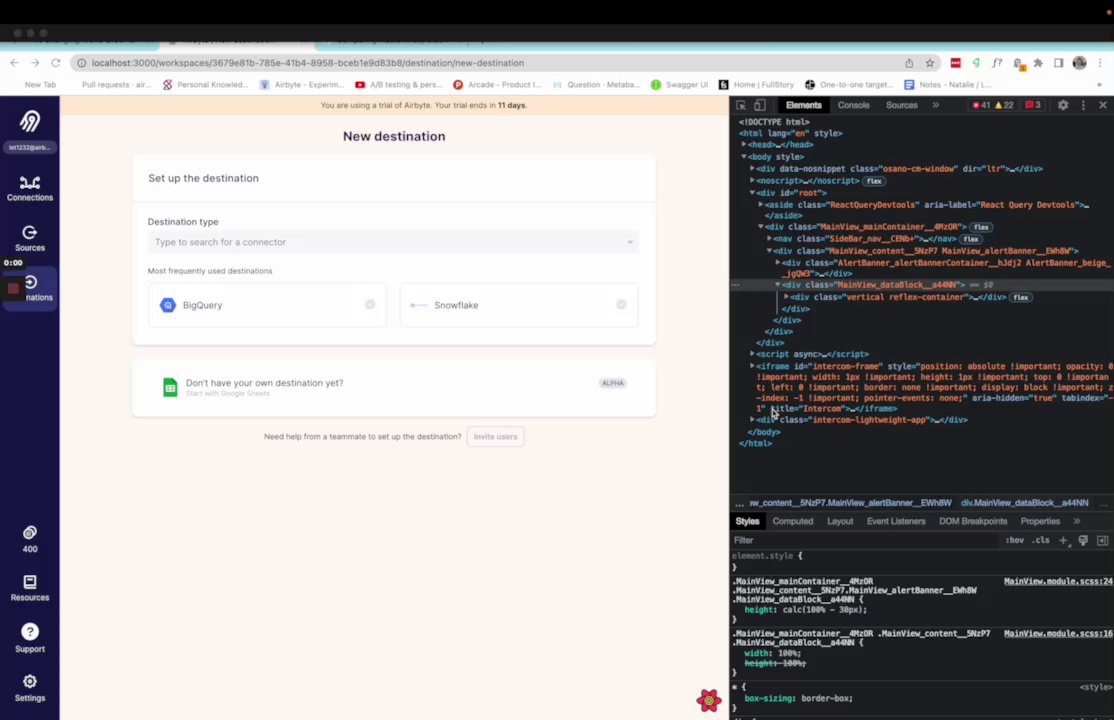Open the 'Pull requests' bookmark
The height and width of the screenshot is (720, 1114).
(x=116, y=85)
